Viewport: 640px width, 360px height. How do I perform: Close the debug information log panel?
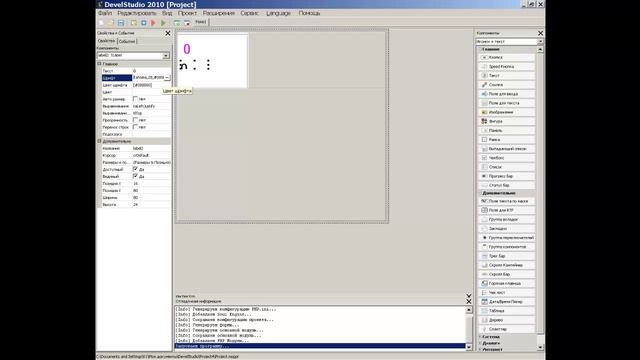pyautogui.click(x=469, y=302)
